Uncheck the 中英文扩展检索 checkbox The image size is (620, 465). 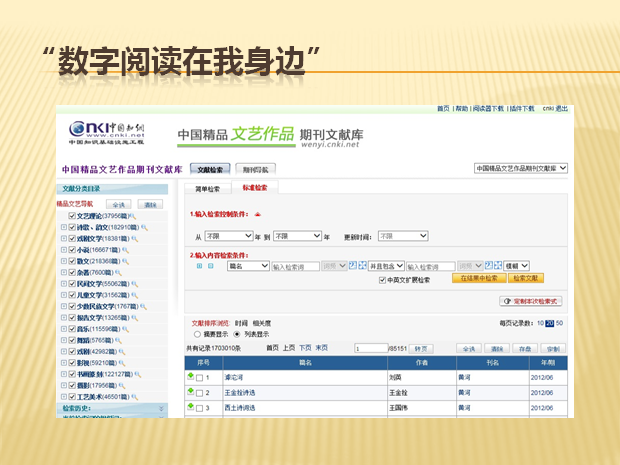[x=382, y=280]
